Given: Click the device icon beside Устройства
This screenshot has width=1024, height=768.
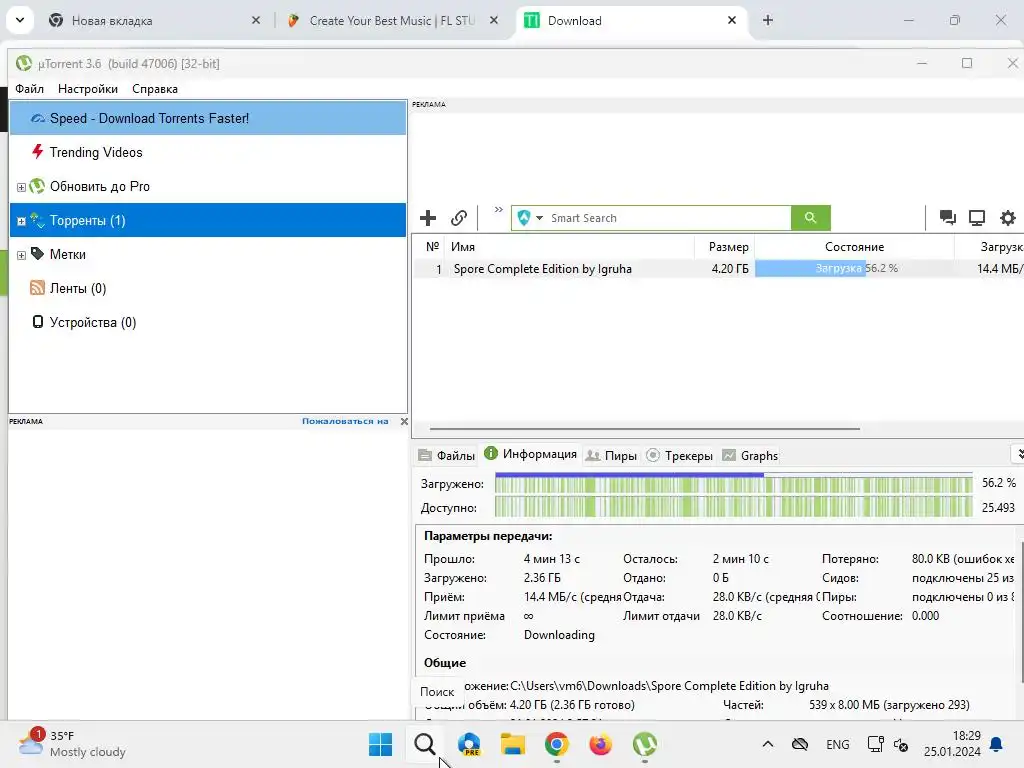Looking at the screenshot, I should (38, 321).
